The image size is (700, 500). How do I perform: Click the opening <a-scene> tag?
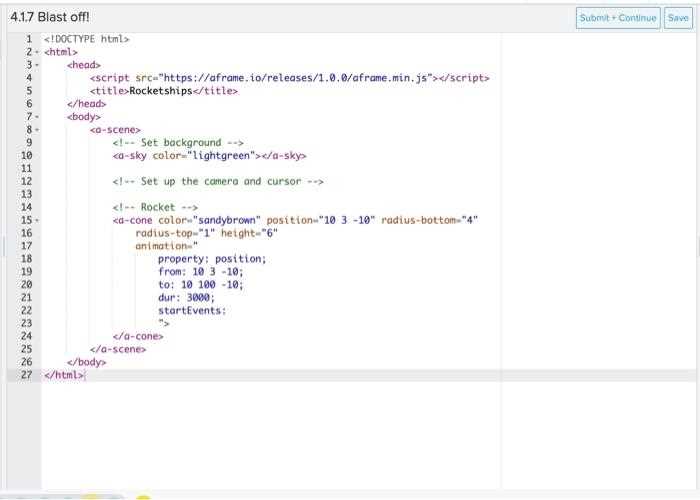point(115,130)
